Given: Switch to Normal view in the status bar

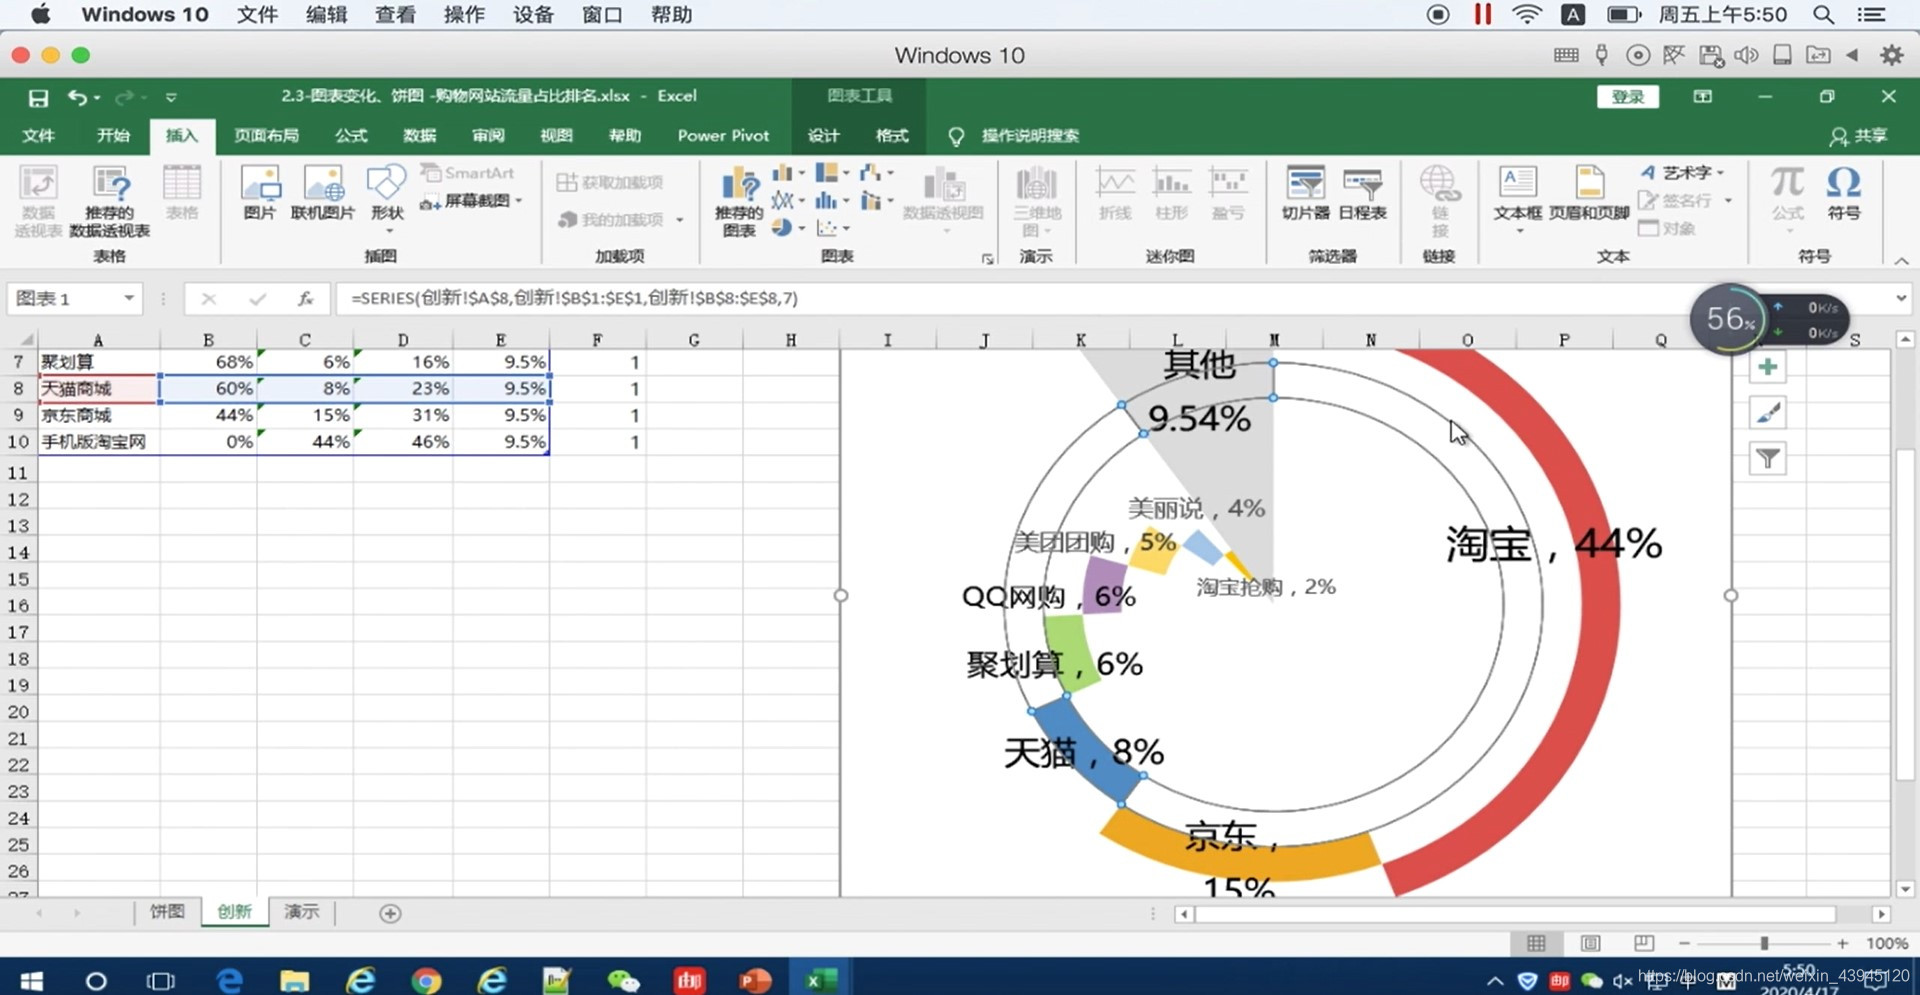Looking at the screenshot, I should [x=1536, y=943].
